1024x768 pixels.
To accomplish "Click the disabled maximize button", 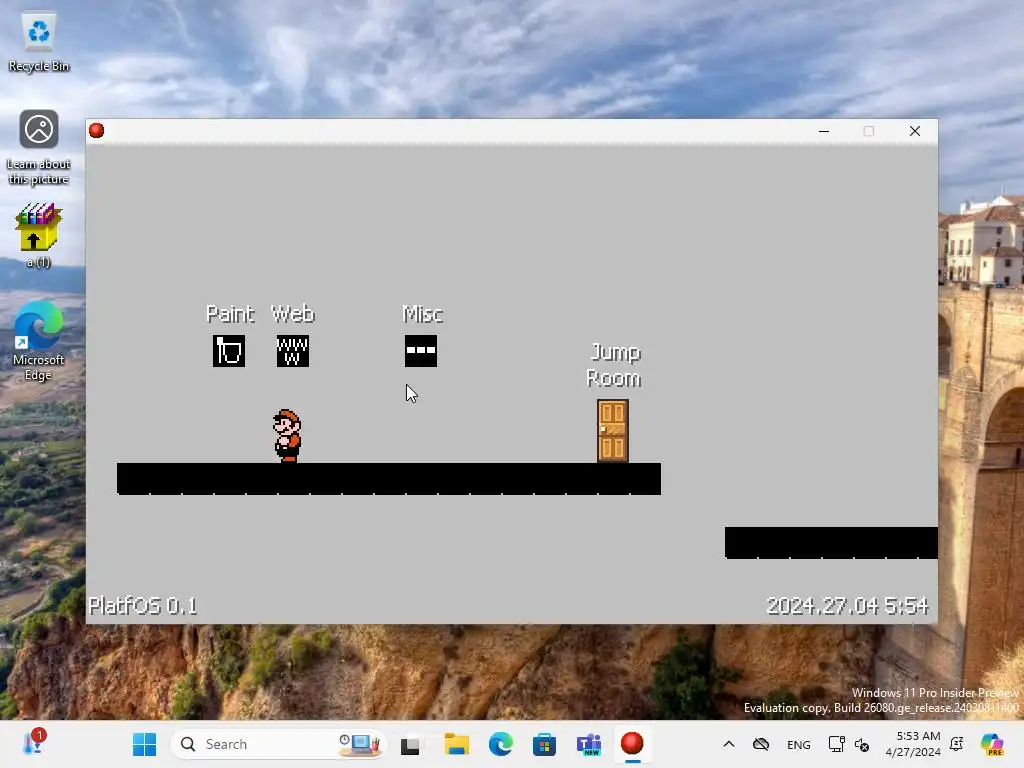I will click(x=869, y=131).
